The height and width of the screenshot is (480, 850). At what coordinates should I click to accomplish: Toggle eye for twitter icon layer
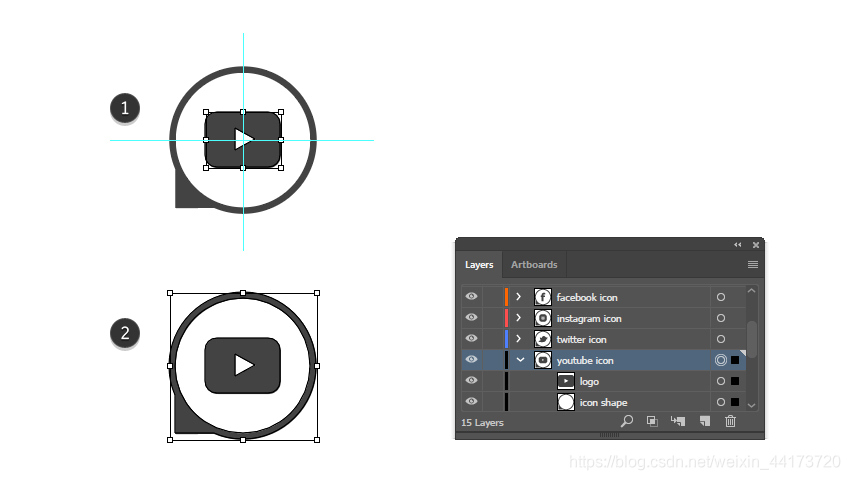[472, 339]
